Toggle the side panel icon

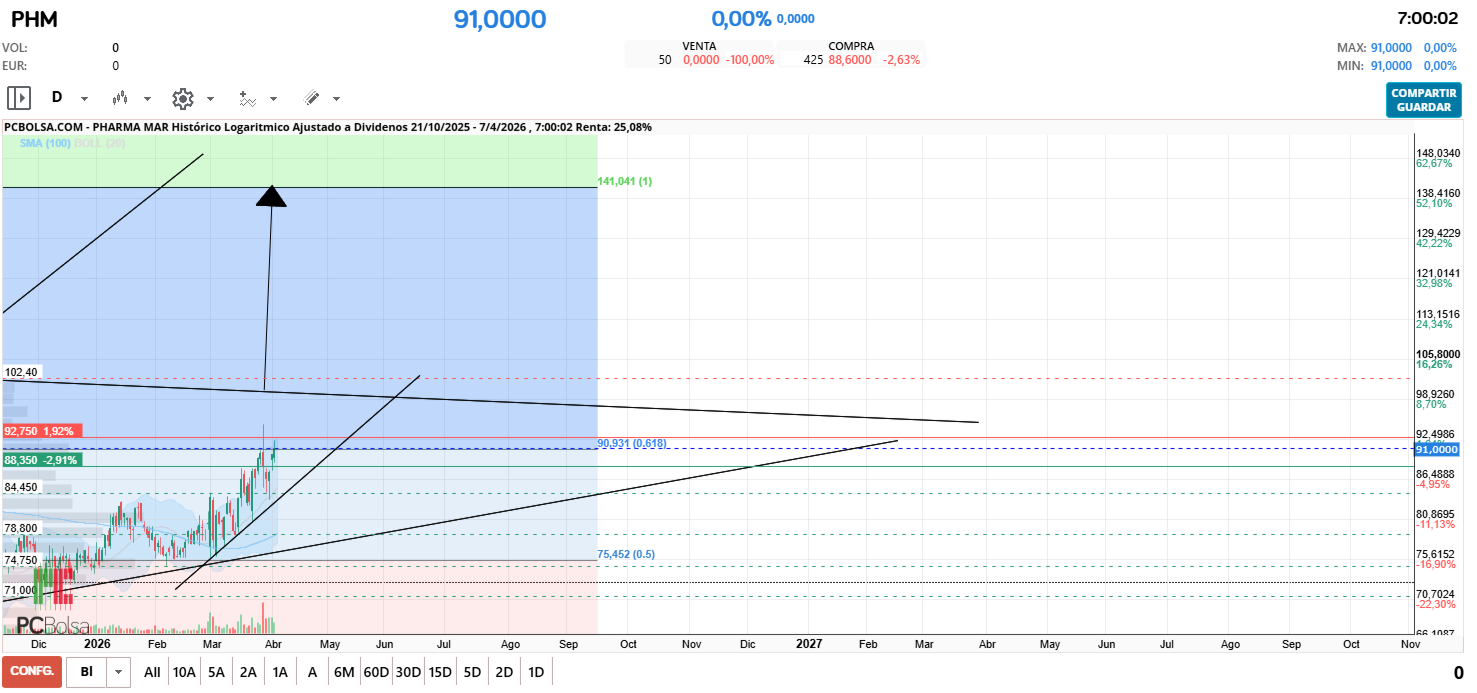(x=19, y=98)
